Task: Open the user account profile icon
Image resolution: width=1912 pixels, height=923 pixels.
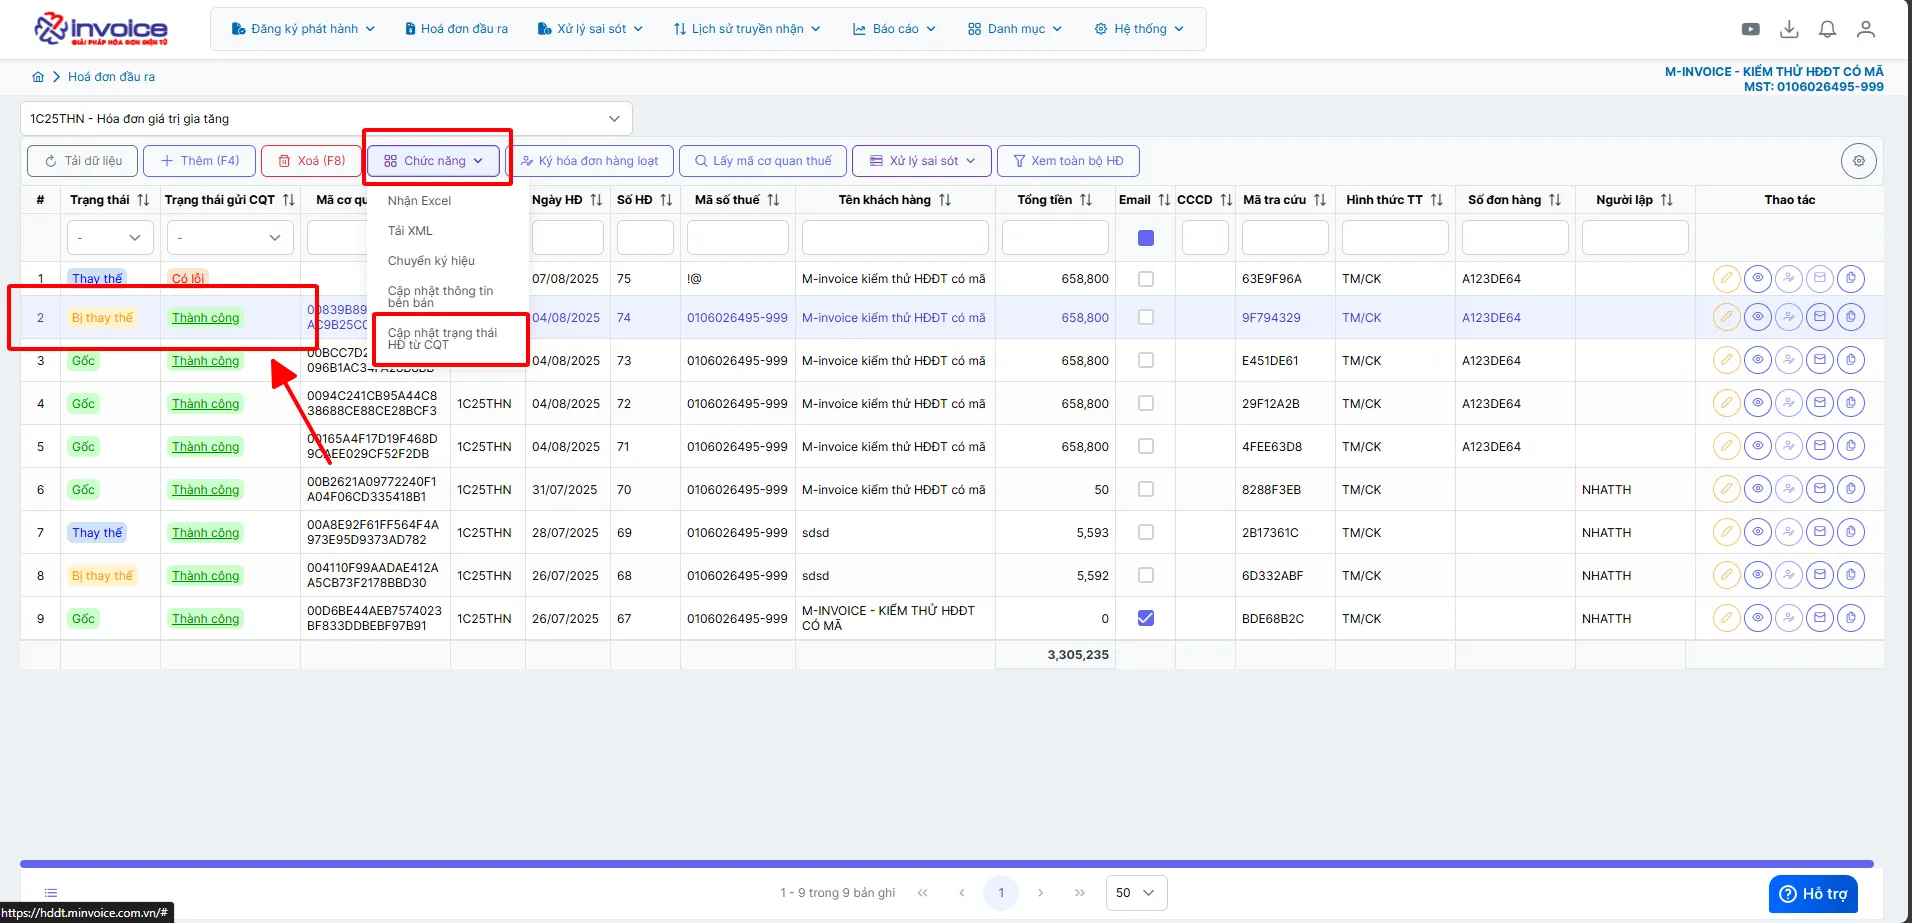Action: tap(1865, 29)
